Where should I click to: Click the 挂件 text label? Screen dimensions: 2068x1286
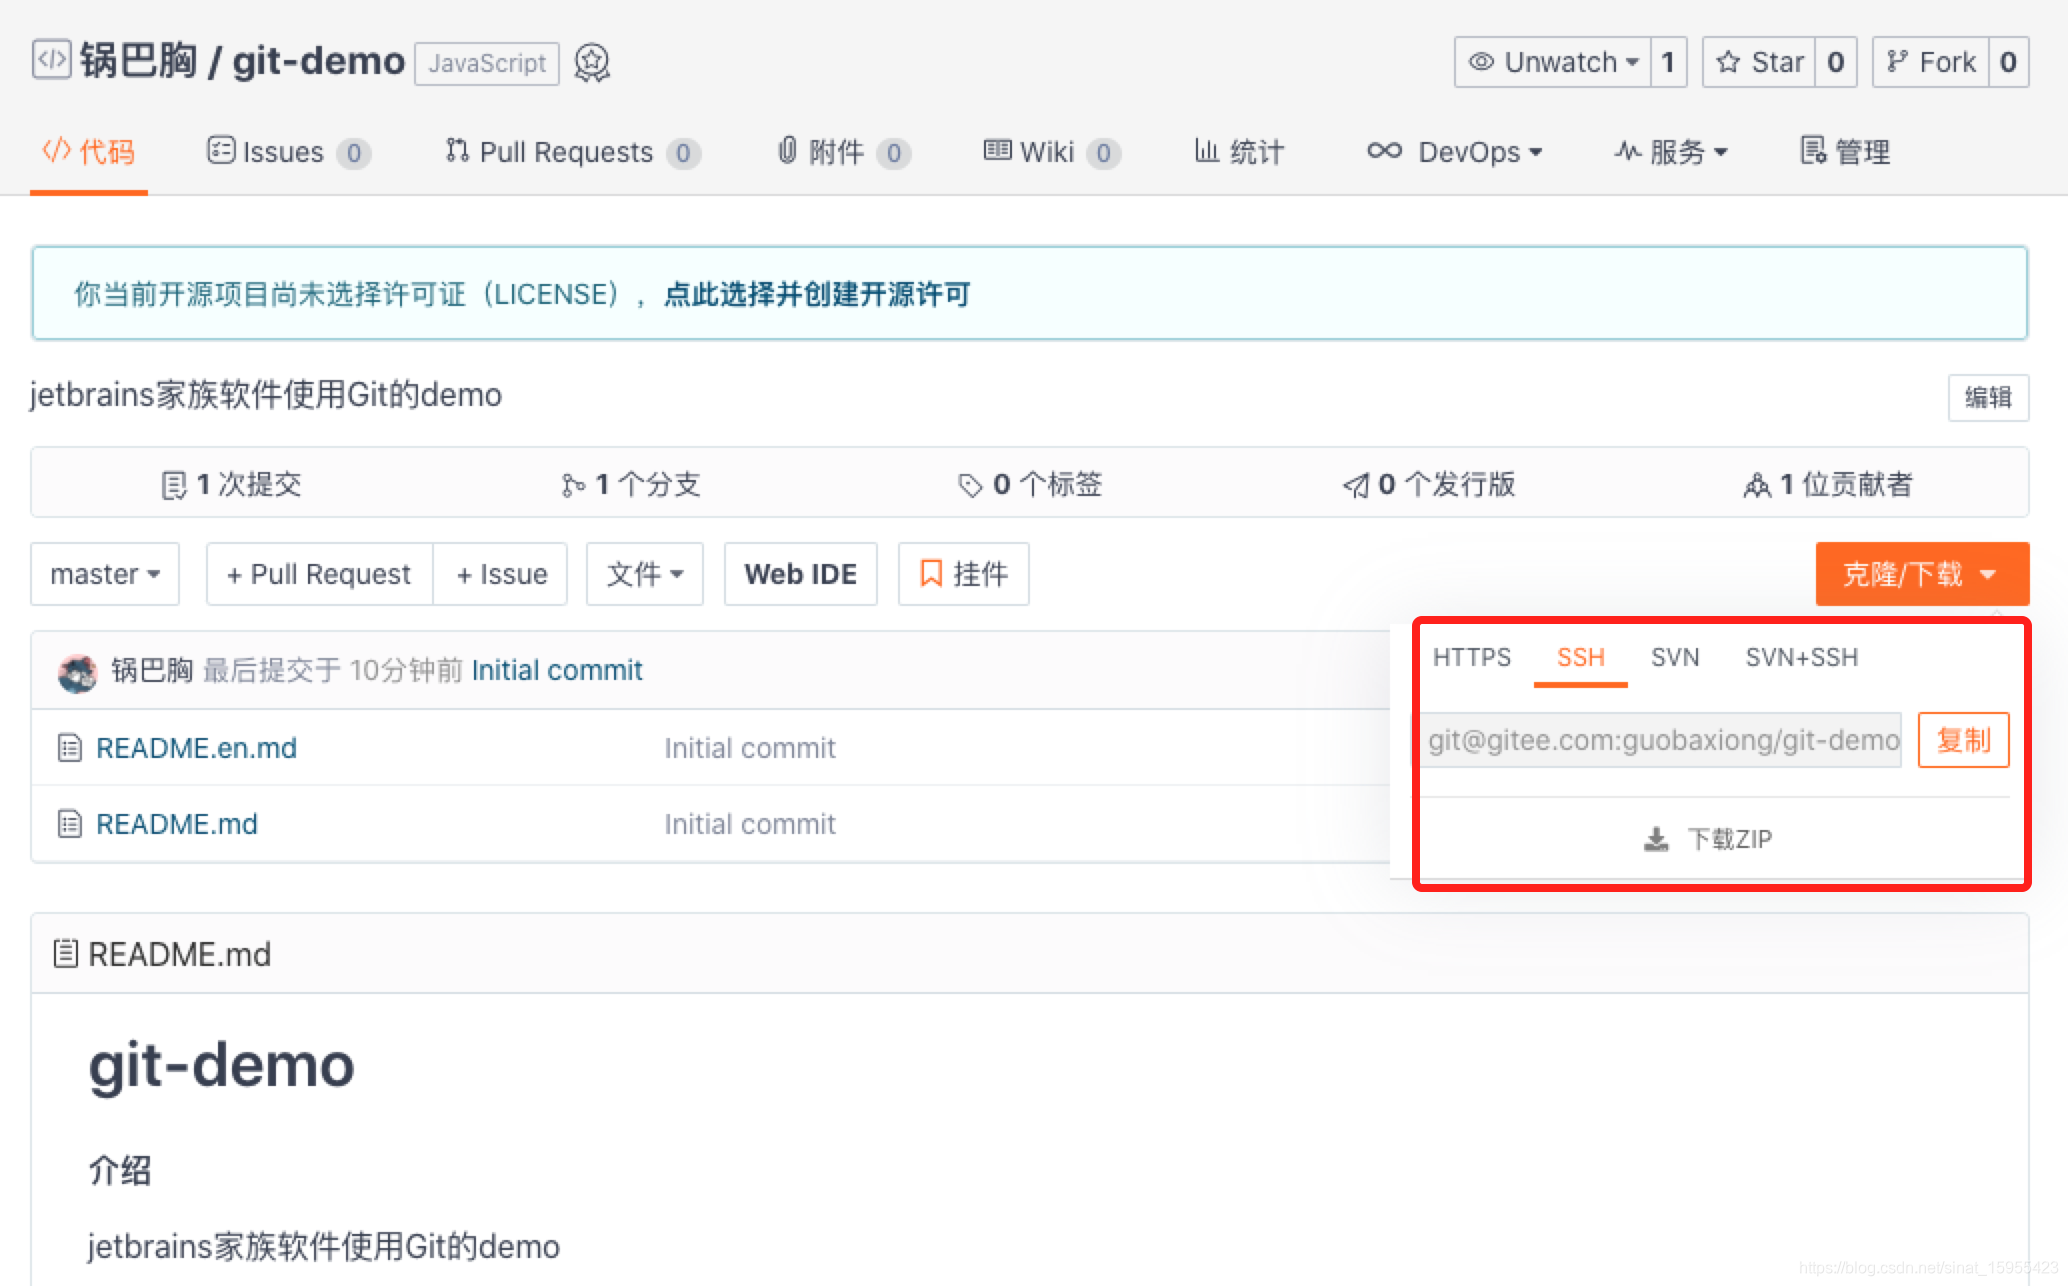[x=980, y=574]
